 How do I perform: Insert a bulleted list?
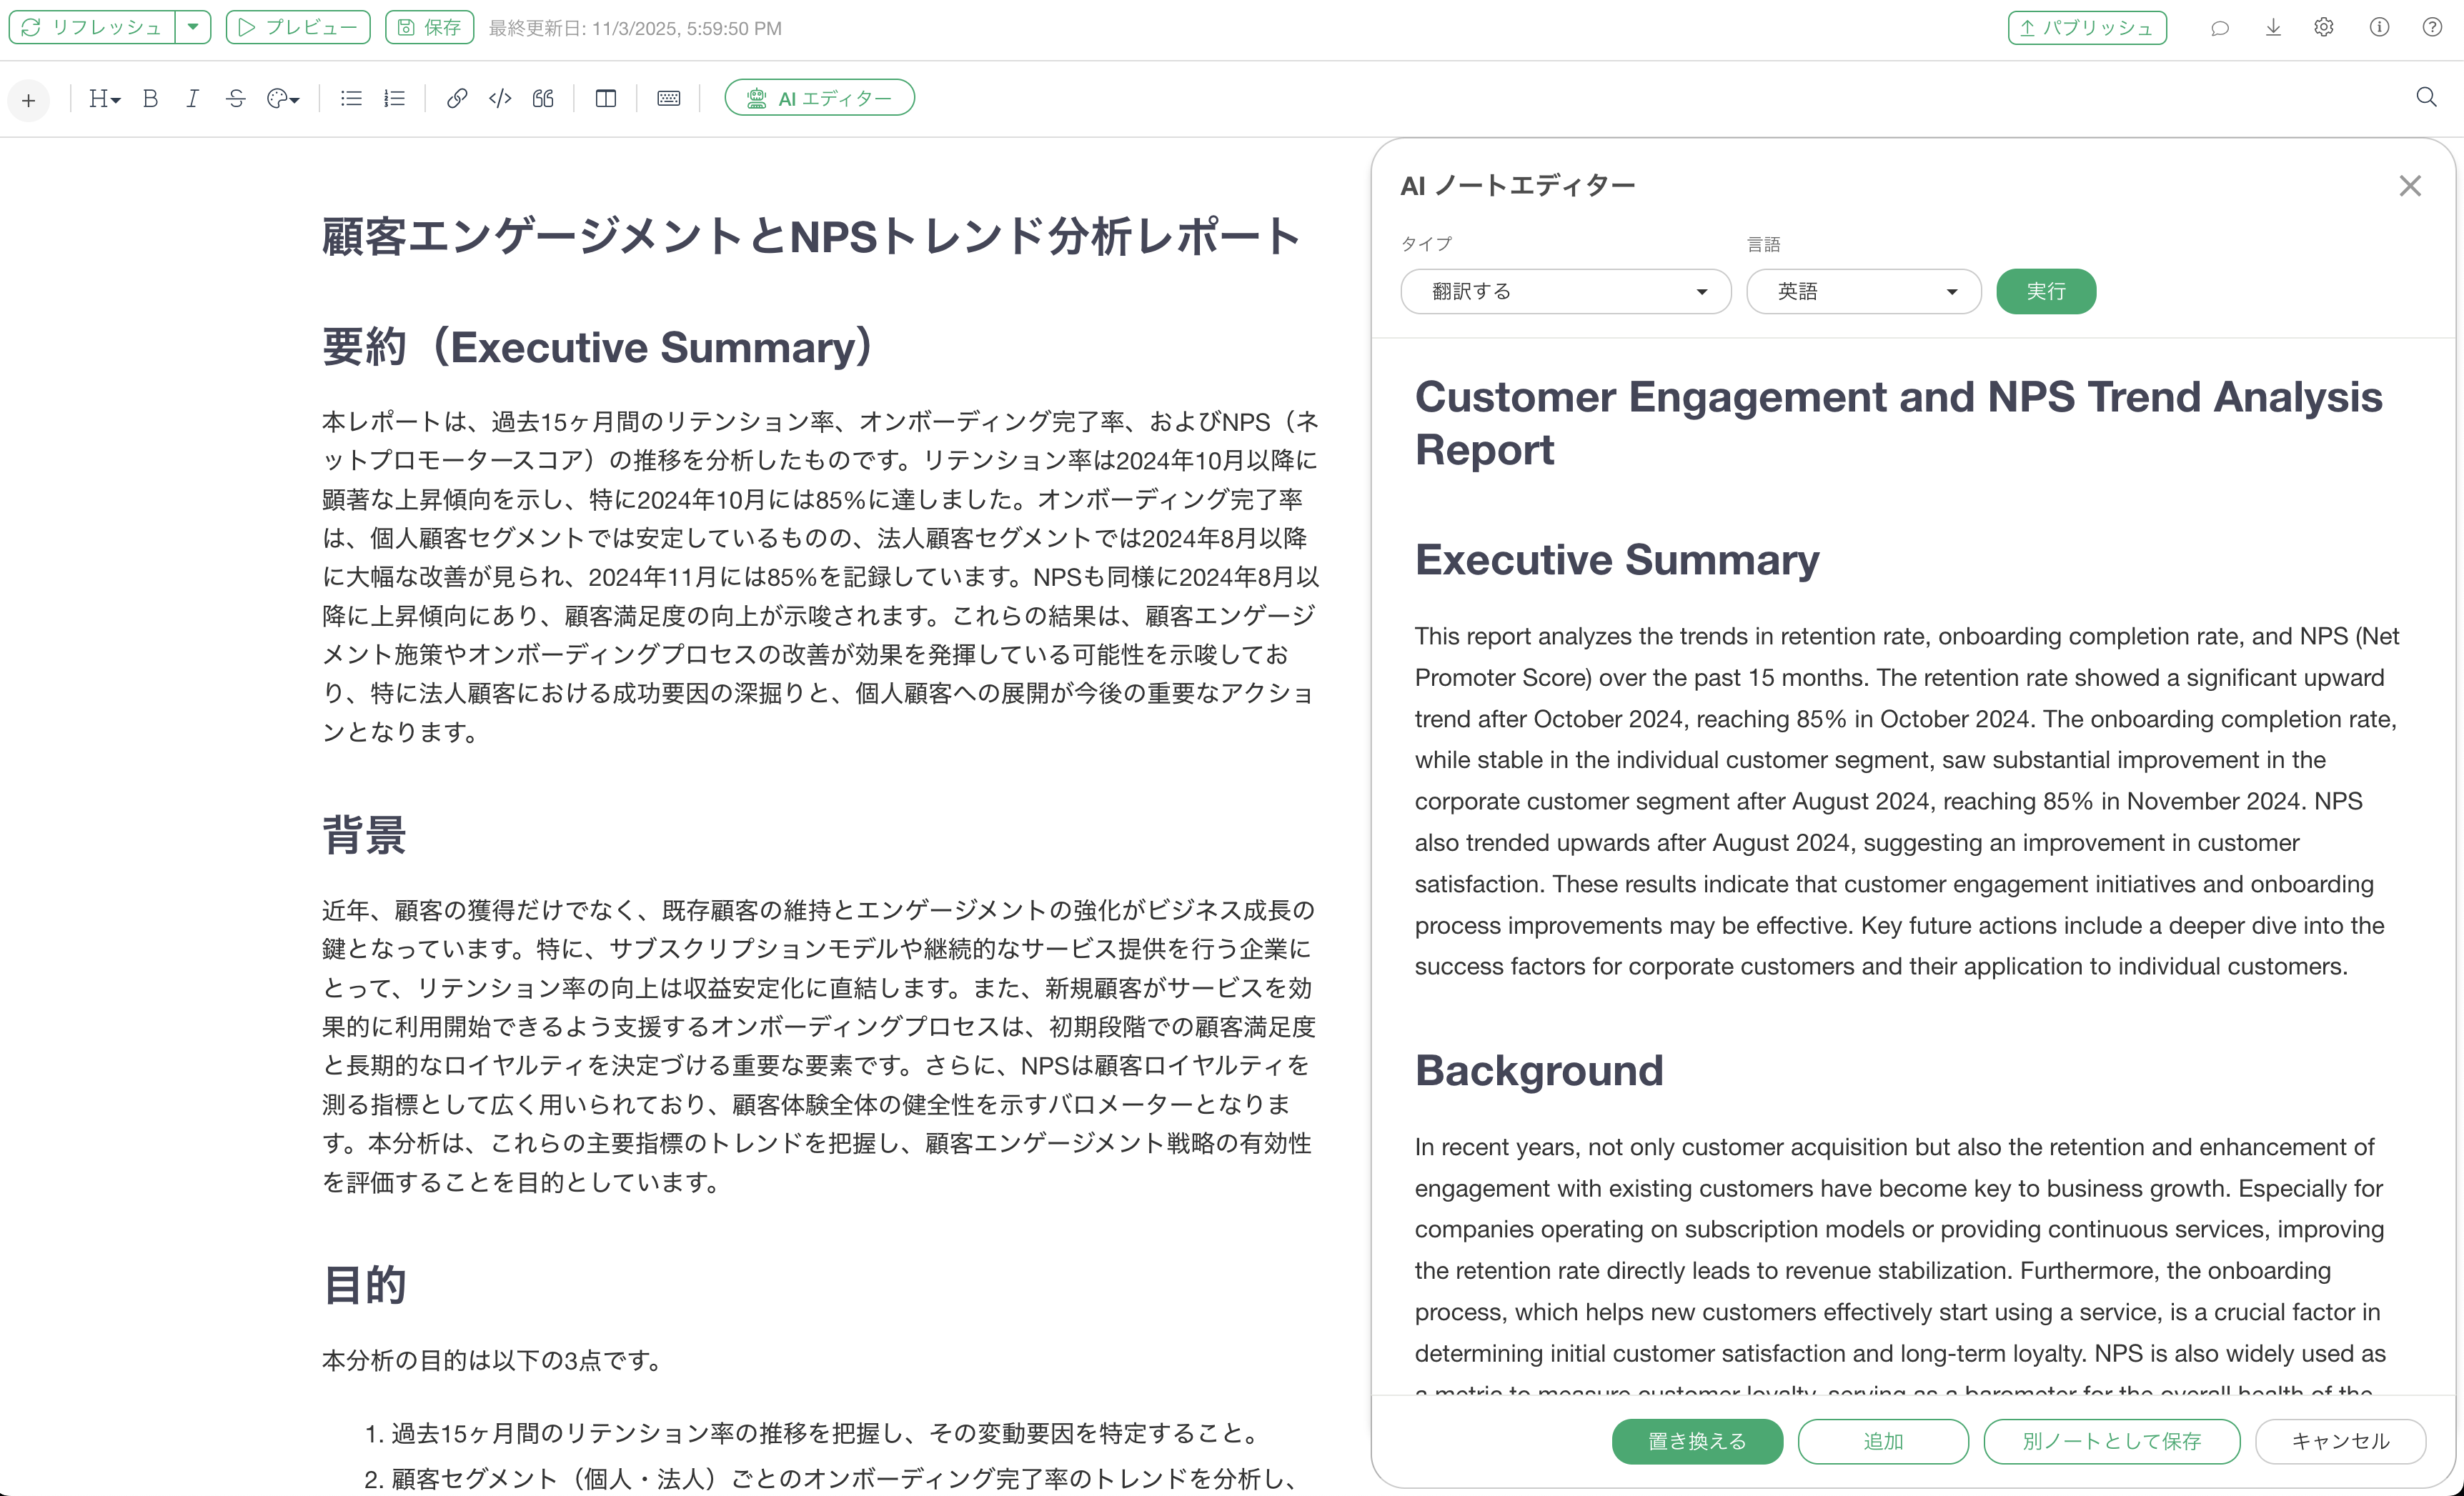click(351, 98)
